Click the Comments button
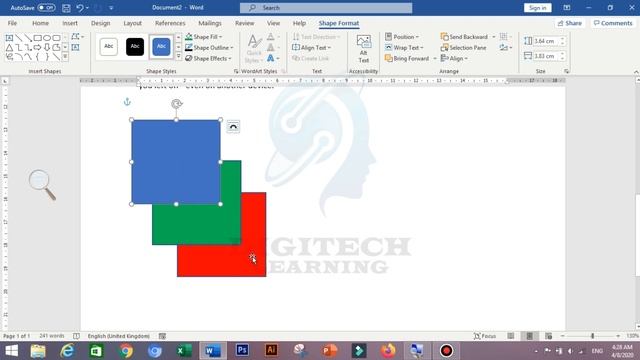Viewport: 640px width, 360px height. [x=613, y=23]
